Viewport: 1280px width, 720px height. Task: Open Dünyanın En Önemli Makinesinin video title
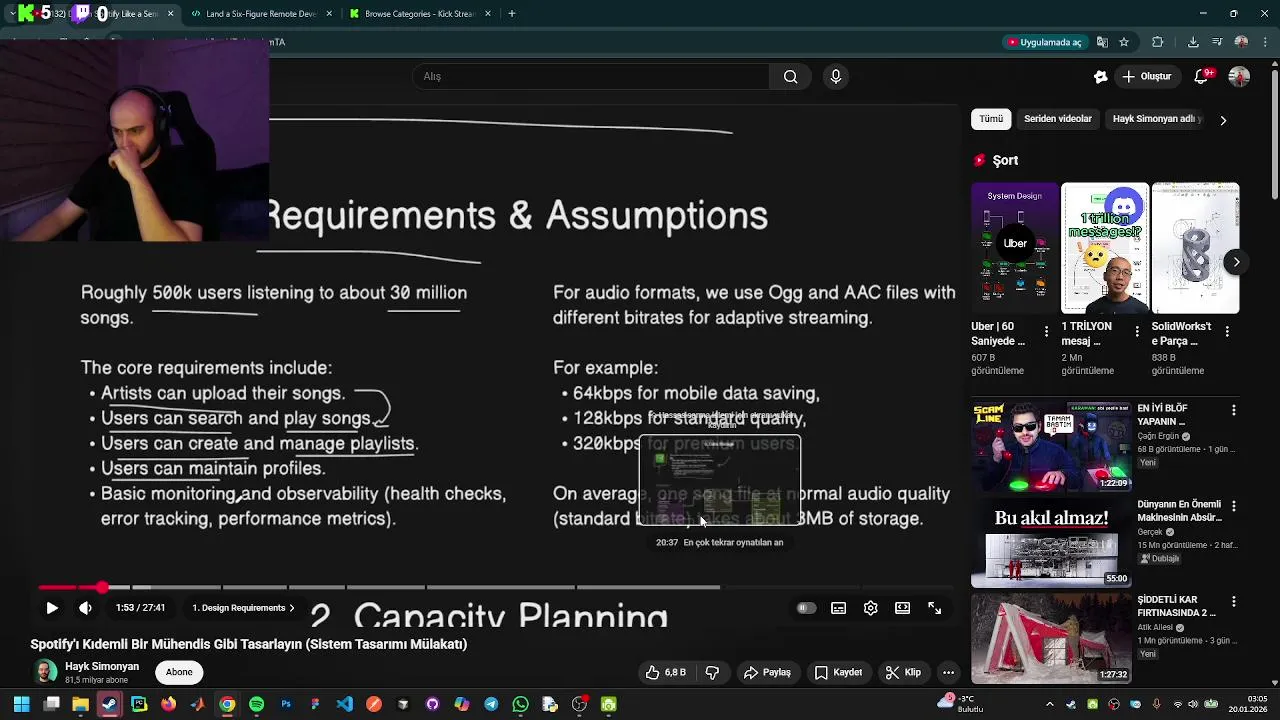(x=1179, y=511)
